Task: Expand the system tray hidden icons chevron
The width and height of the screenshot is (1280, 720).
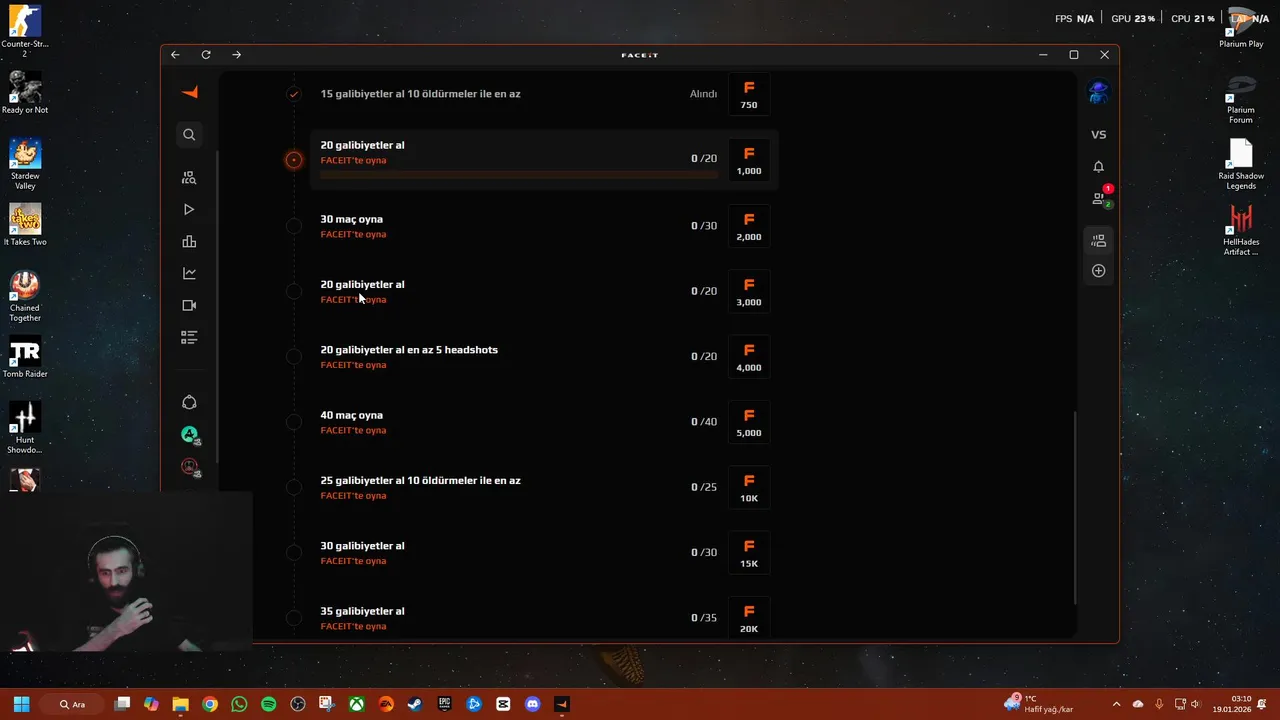Action: [x=1116, y=704]
